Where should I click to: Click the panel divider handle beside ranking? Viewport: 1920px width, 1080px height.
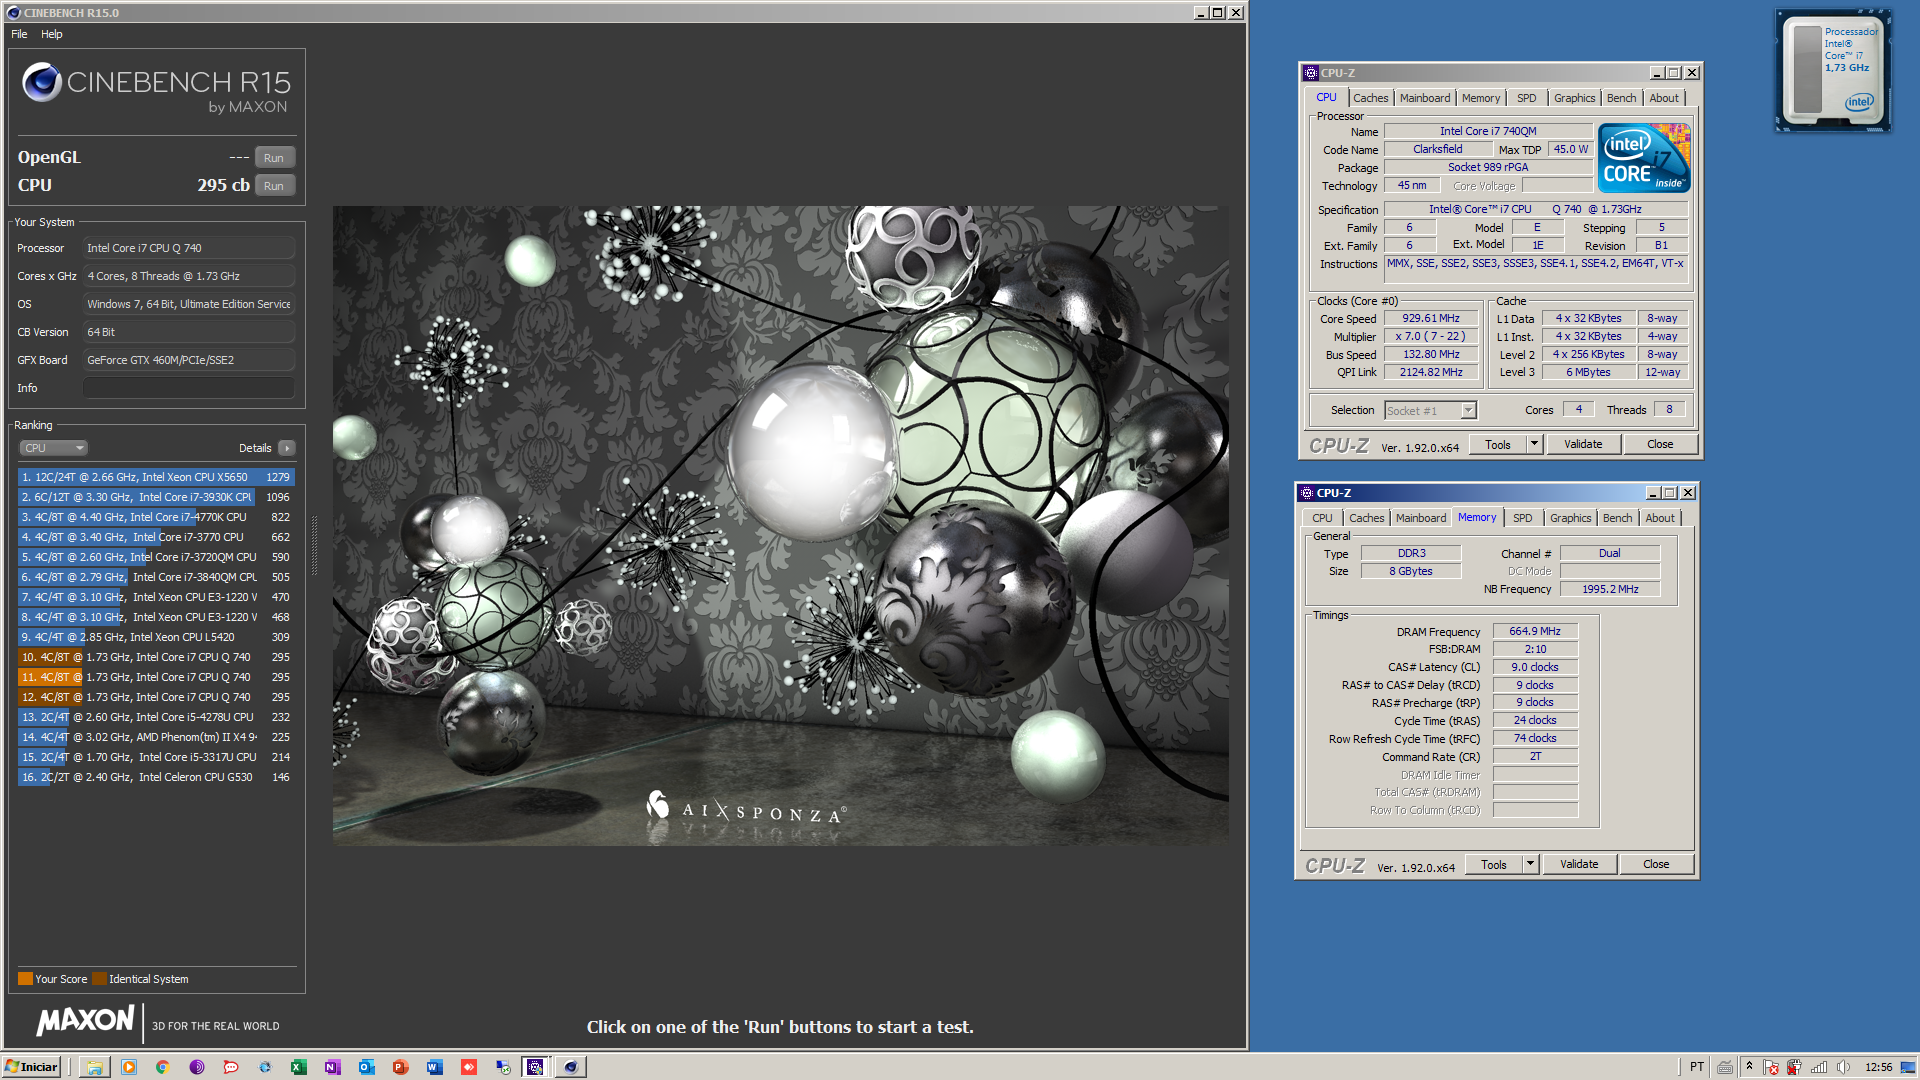pyautogui.click(x=314, y=545)
